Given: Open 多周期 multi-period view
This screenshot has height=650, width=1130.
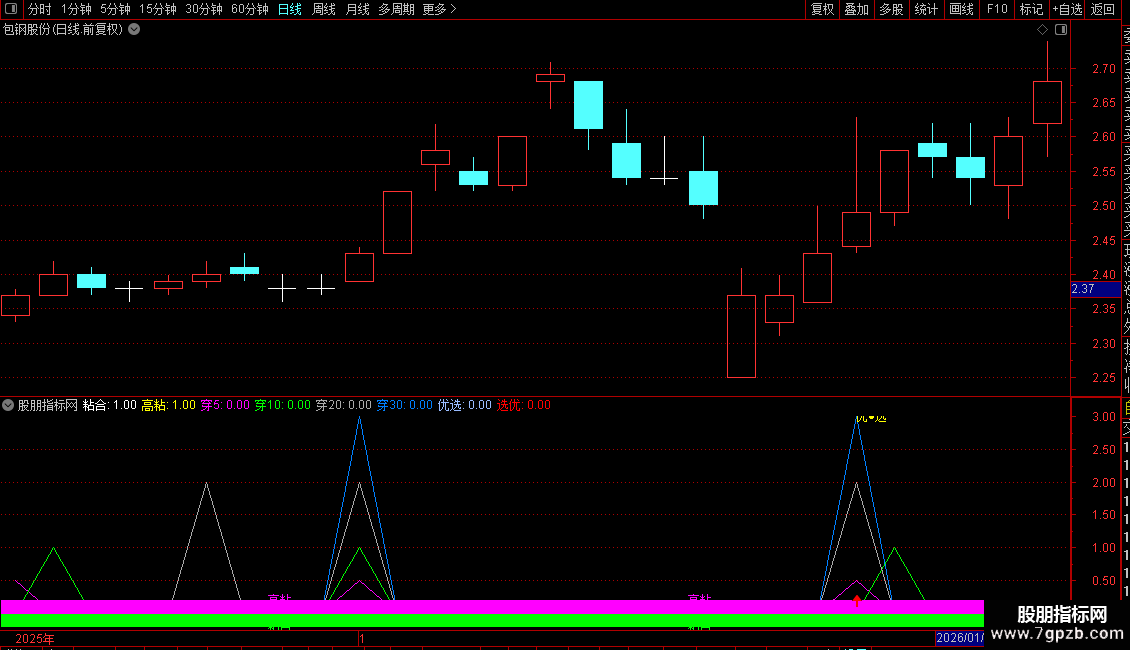Looking at the screenshot, I should click(396, 9).
